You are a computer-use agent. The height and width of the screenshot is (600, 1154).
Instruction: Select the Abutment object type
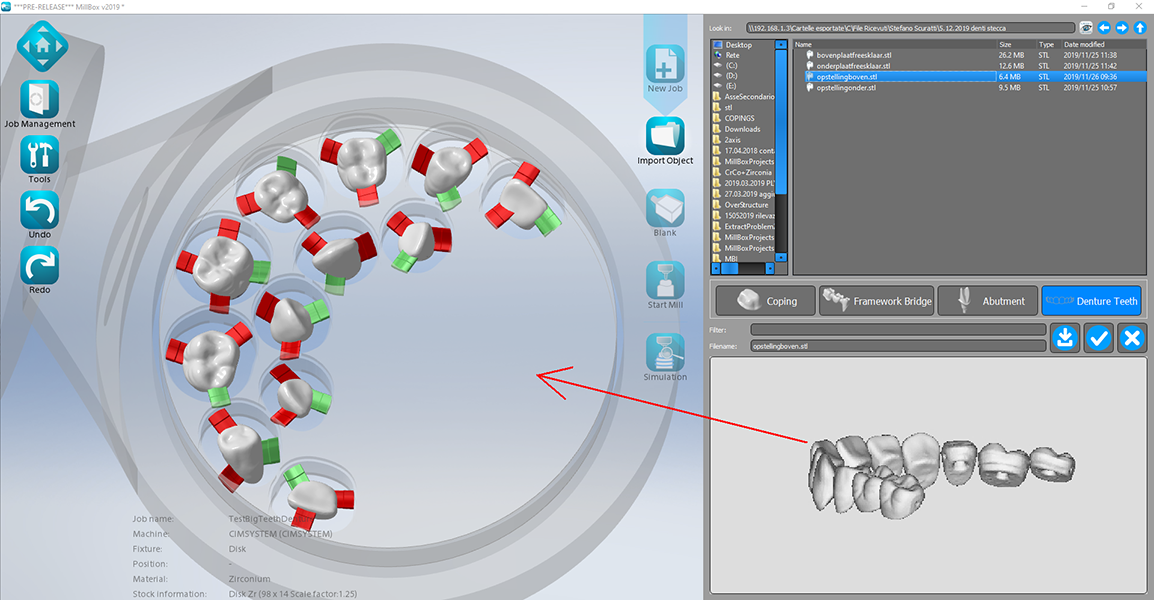[988, 300]
